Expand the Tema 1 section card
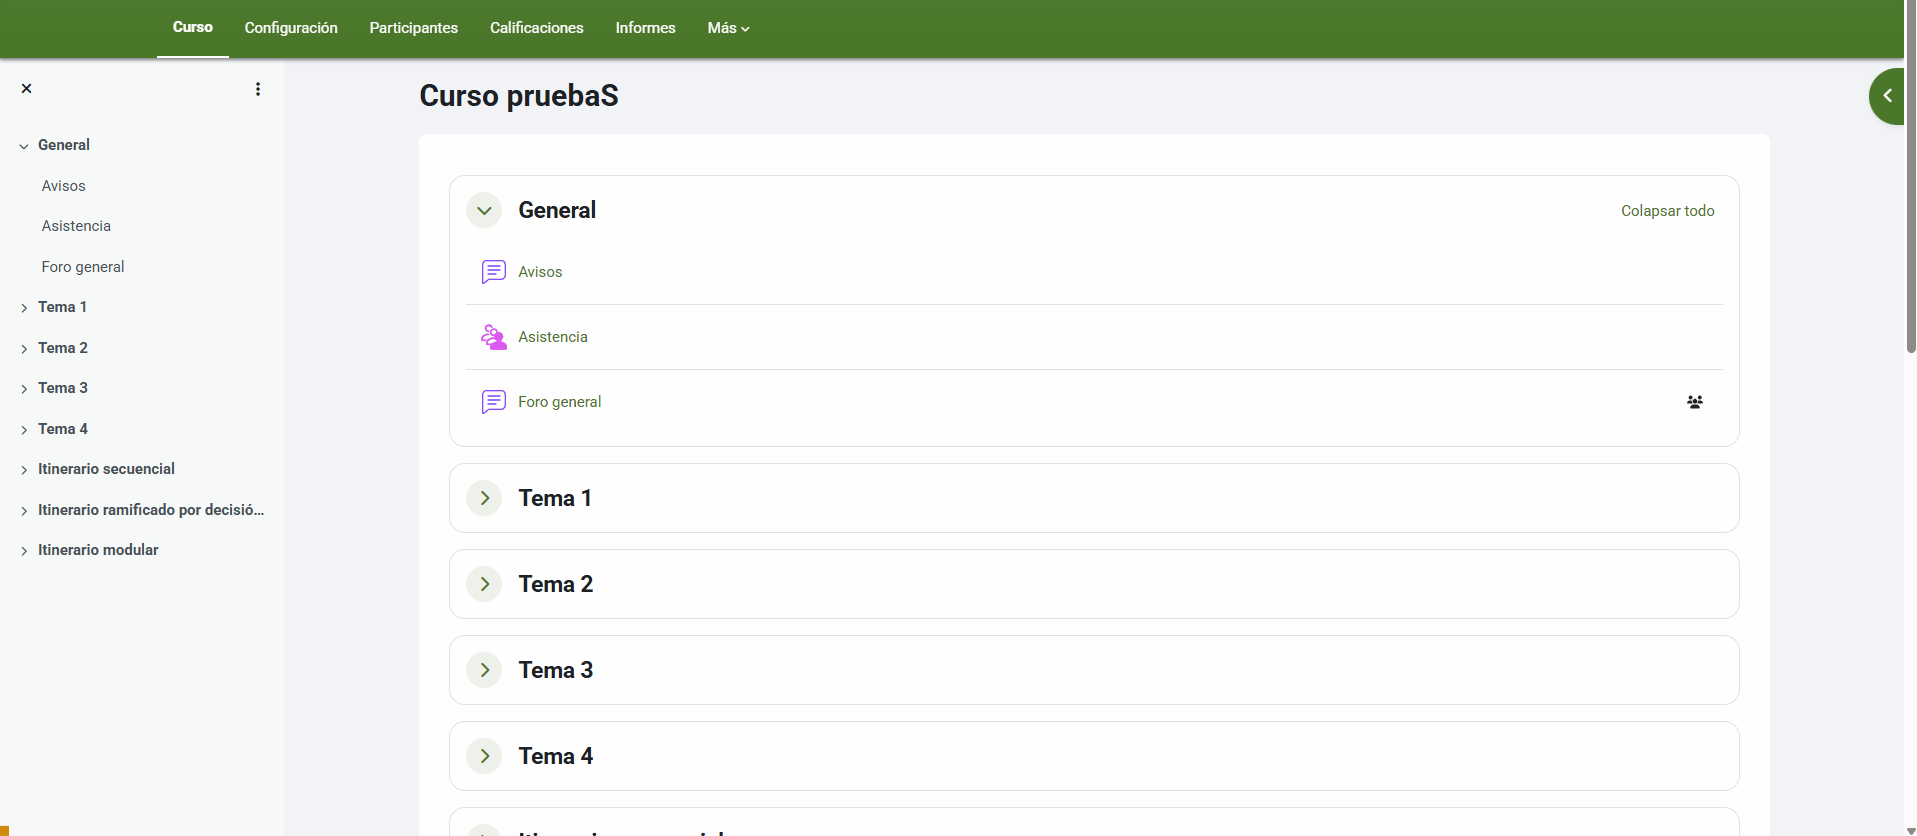The width and height of the screenshot is (1917, 836). 485,498
